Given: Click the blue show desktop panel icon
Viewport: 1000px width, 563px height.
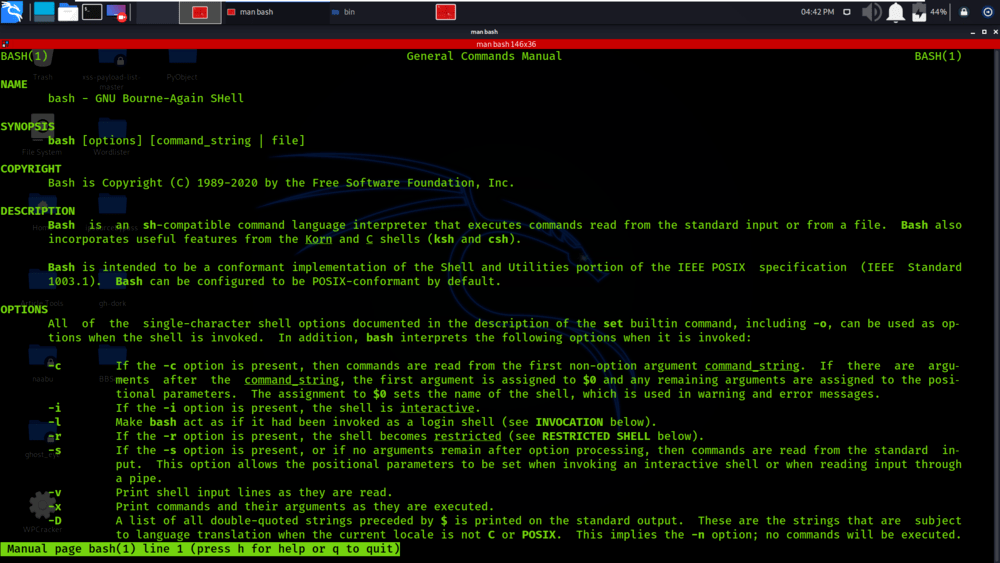Looking at the screenshot, I should point(44,12).
